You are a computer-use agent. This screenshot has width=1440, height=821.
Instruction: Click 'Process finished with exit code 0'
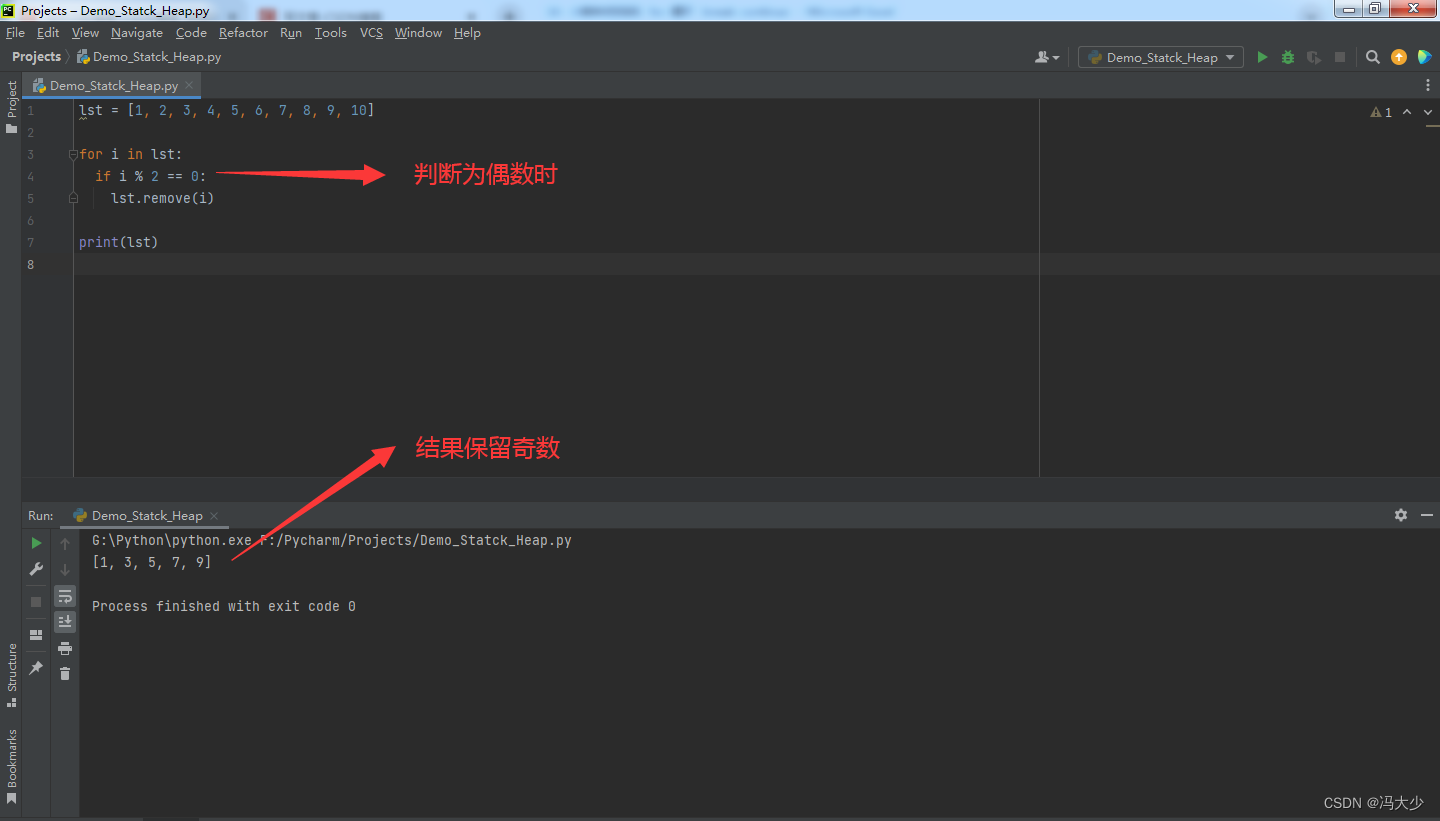pyautogui.click(x=224, y=606)
